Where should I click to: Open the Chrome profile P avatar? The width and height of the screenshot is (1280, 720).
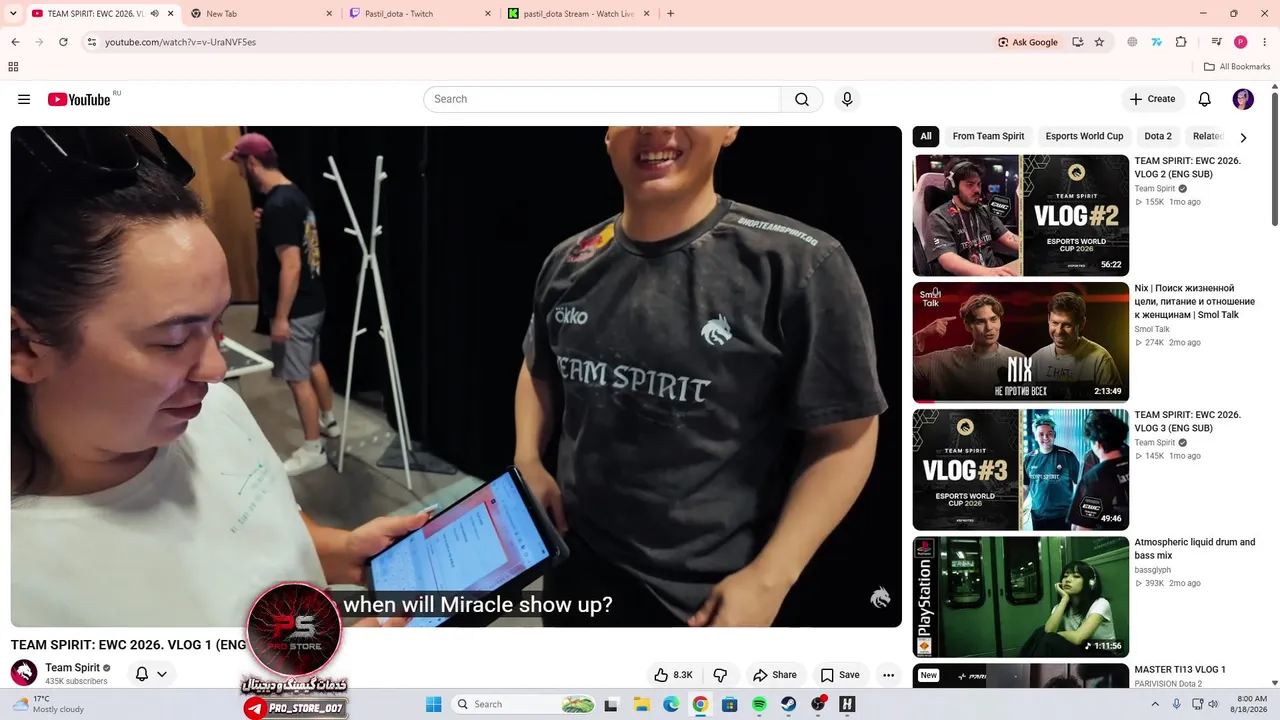pyautogui.click(x=1240, y=42)
